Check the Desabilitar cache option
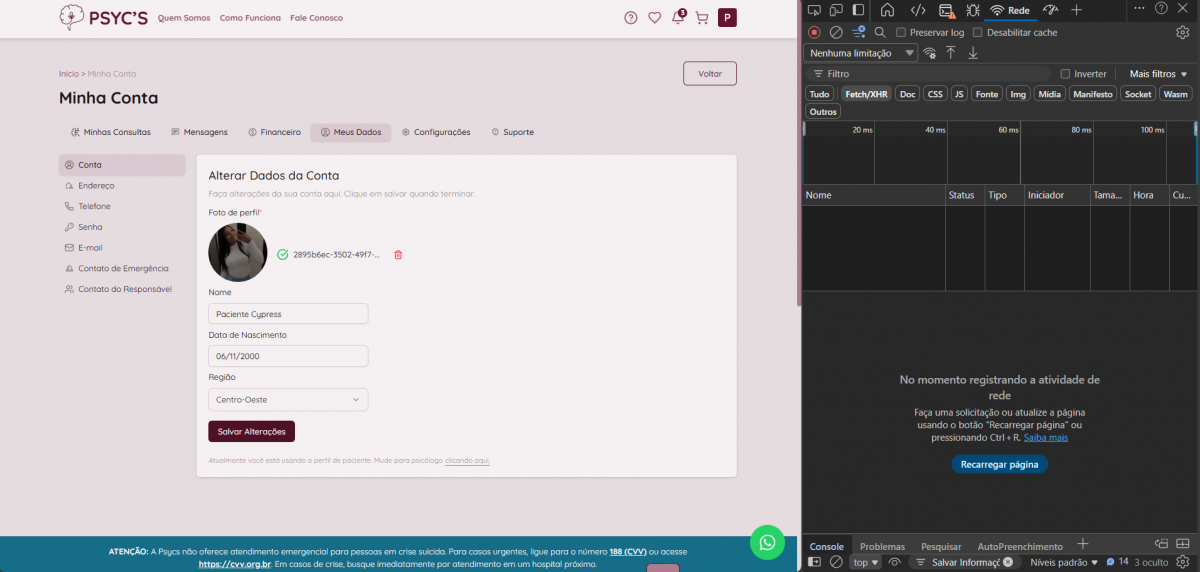 (x=978, y=32)
